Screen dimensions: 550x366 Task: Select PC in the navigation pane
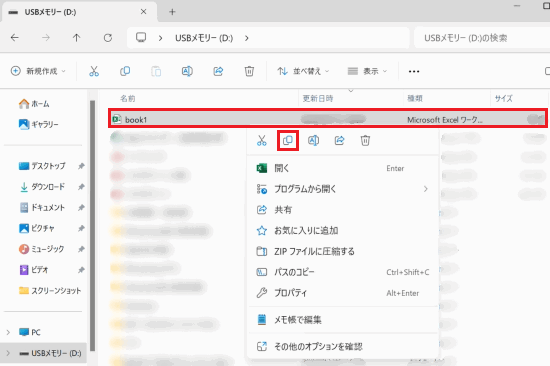(30, 332)
